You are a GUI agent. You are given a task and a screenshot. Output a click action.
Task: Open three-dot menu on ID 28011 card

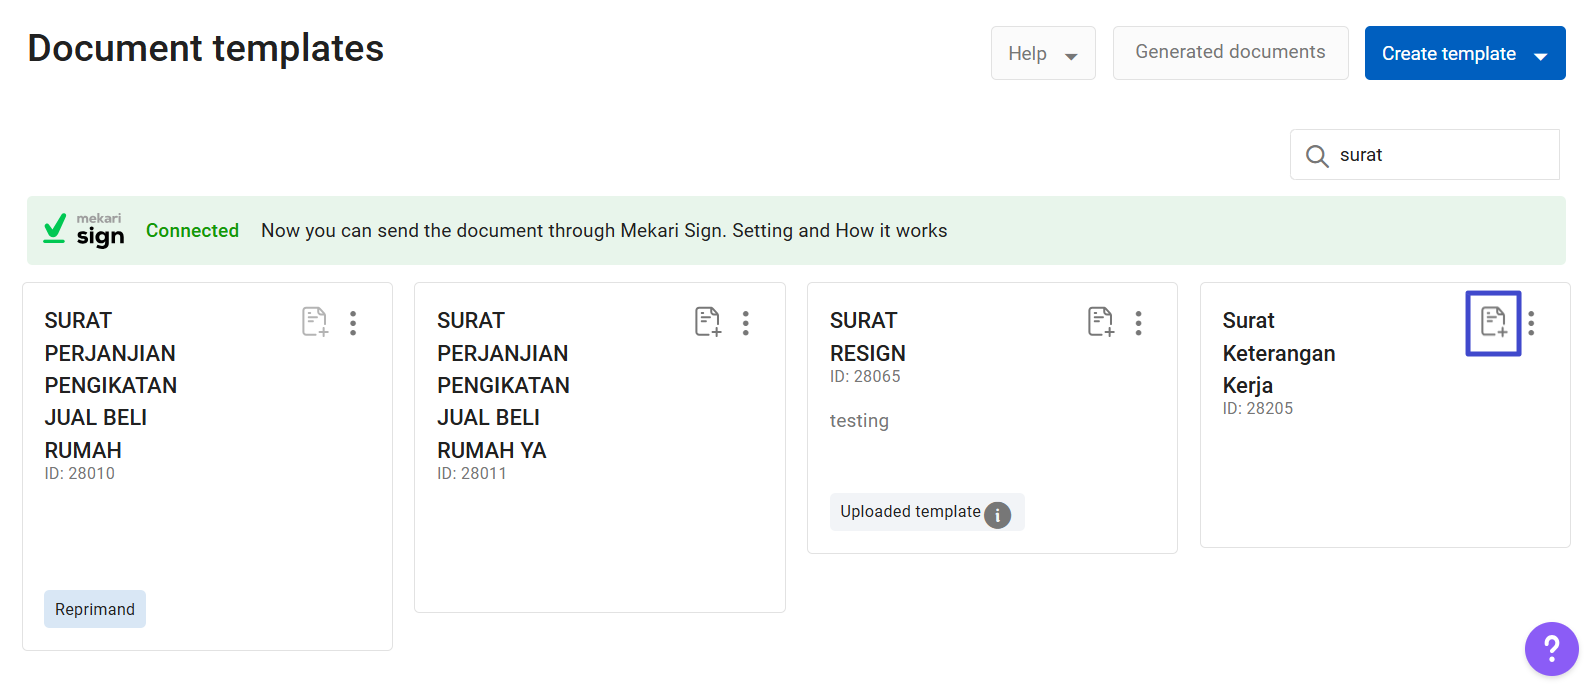tap(746, 323)
